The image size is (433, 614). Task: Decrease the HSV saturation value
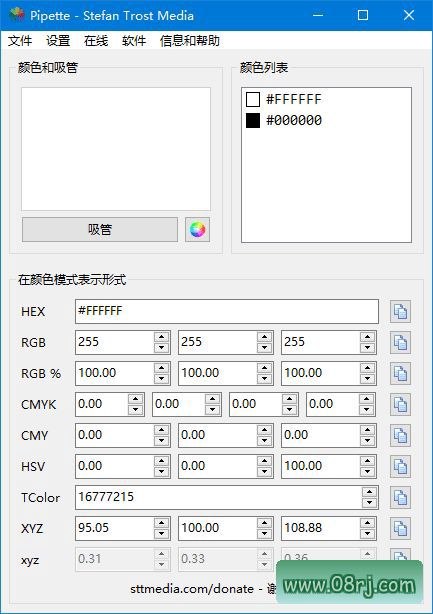click(265, 471)
